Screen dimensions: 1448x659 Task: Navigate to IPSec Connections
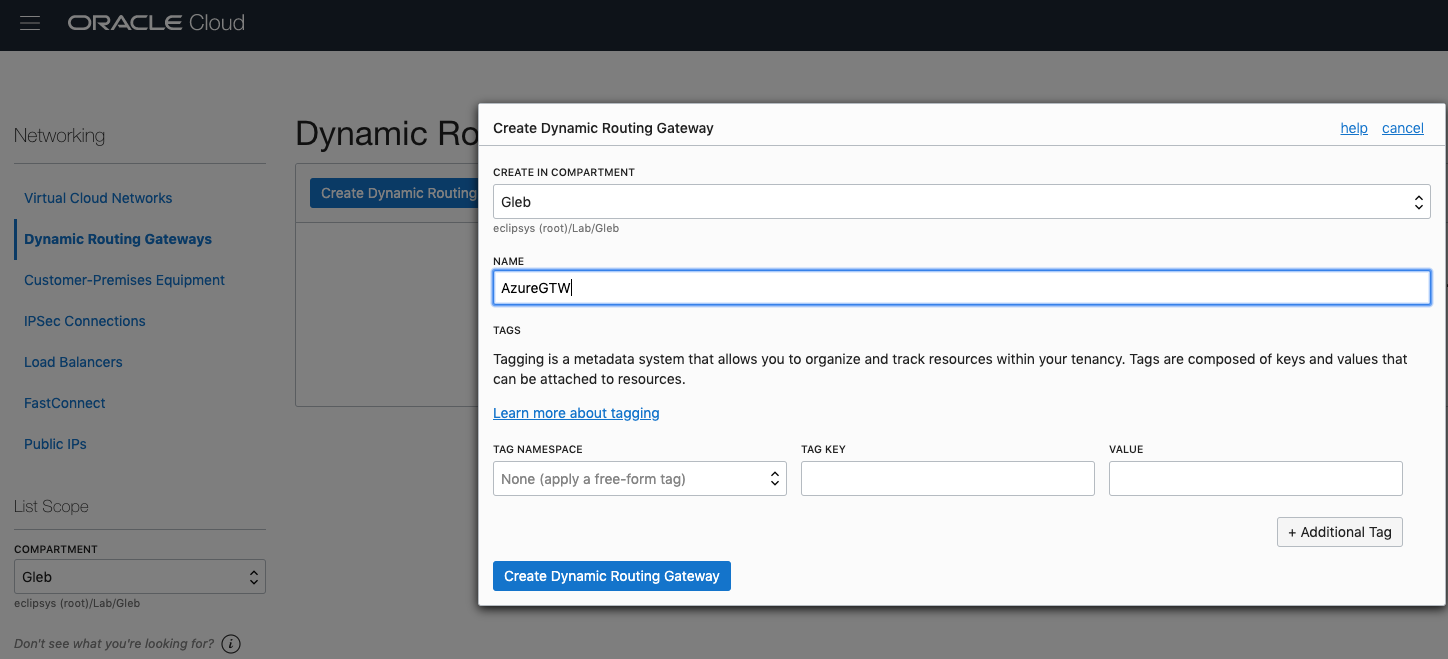point(84,321)
